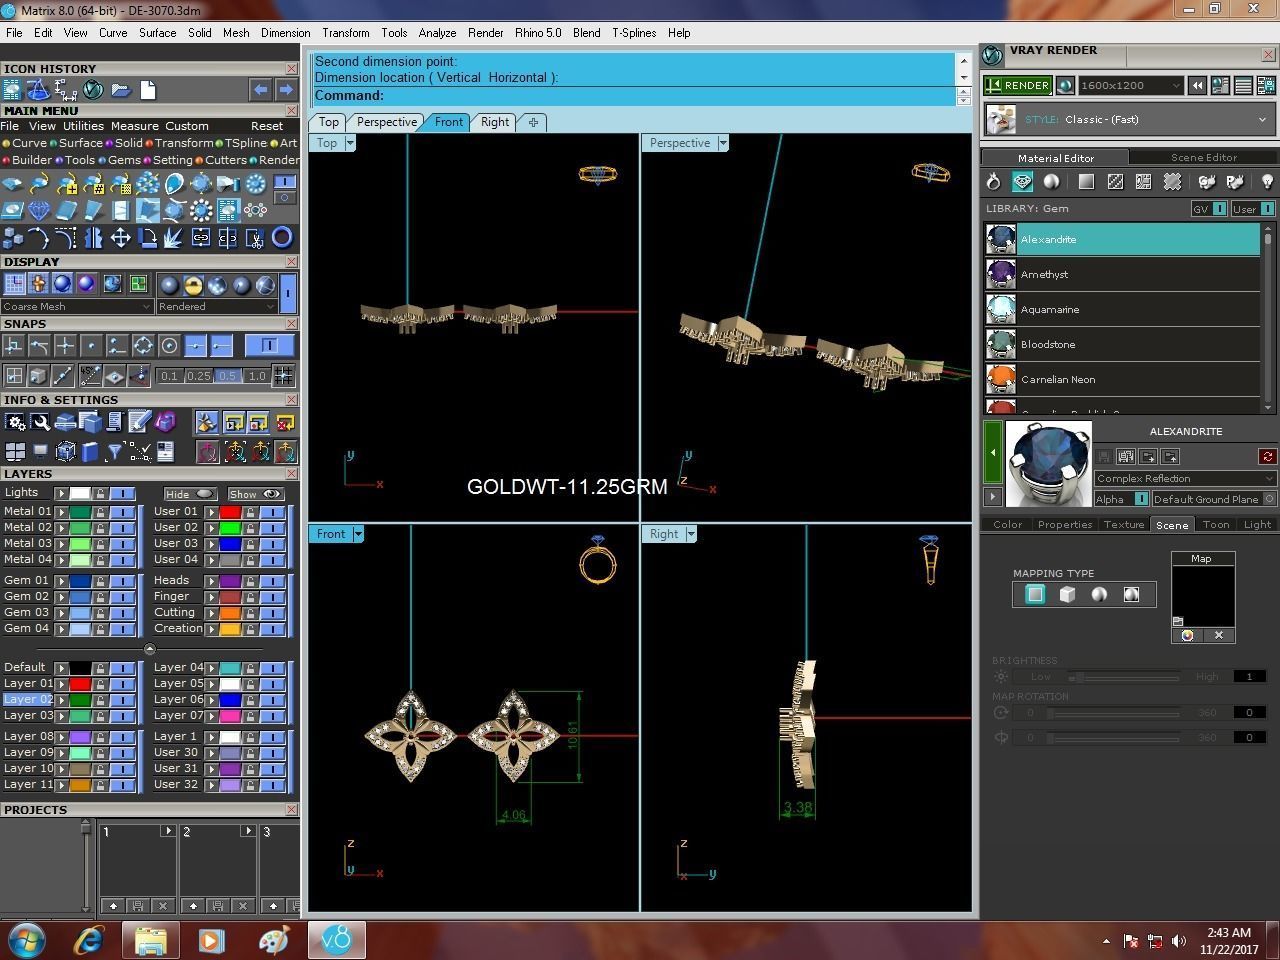Select the gold ring display mode icon
This screenshot has width=1280, height=960.
(193, 285)
